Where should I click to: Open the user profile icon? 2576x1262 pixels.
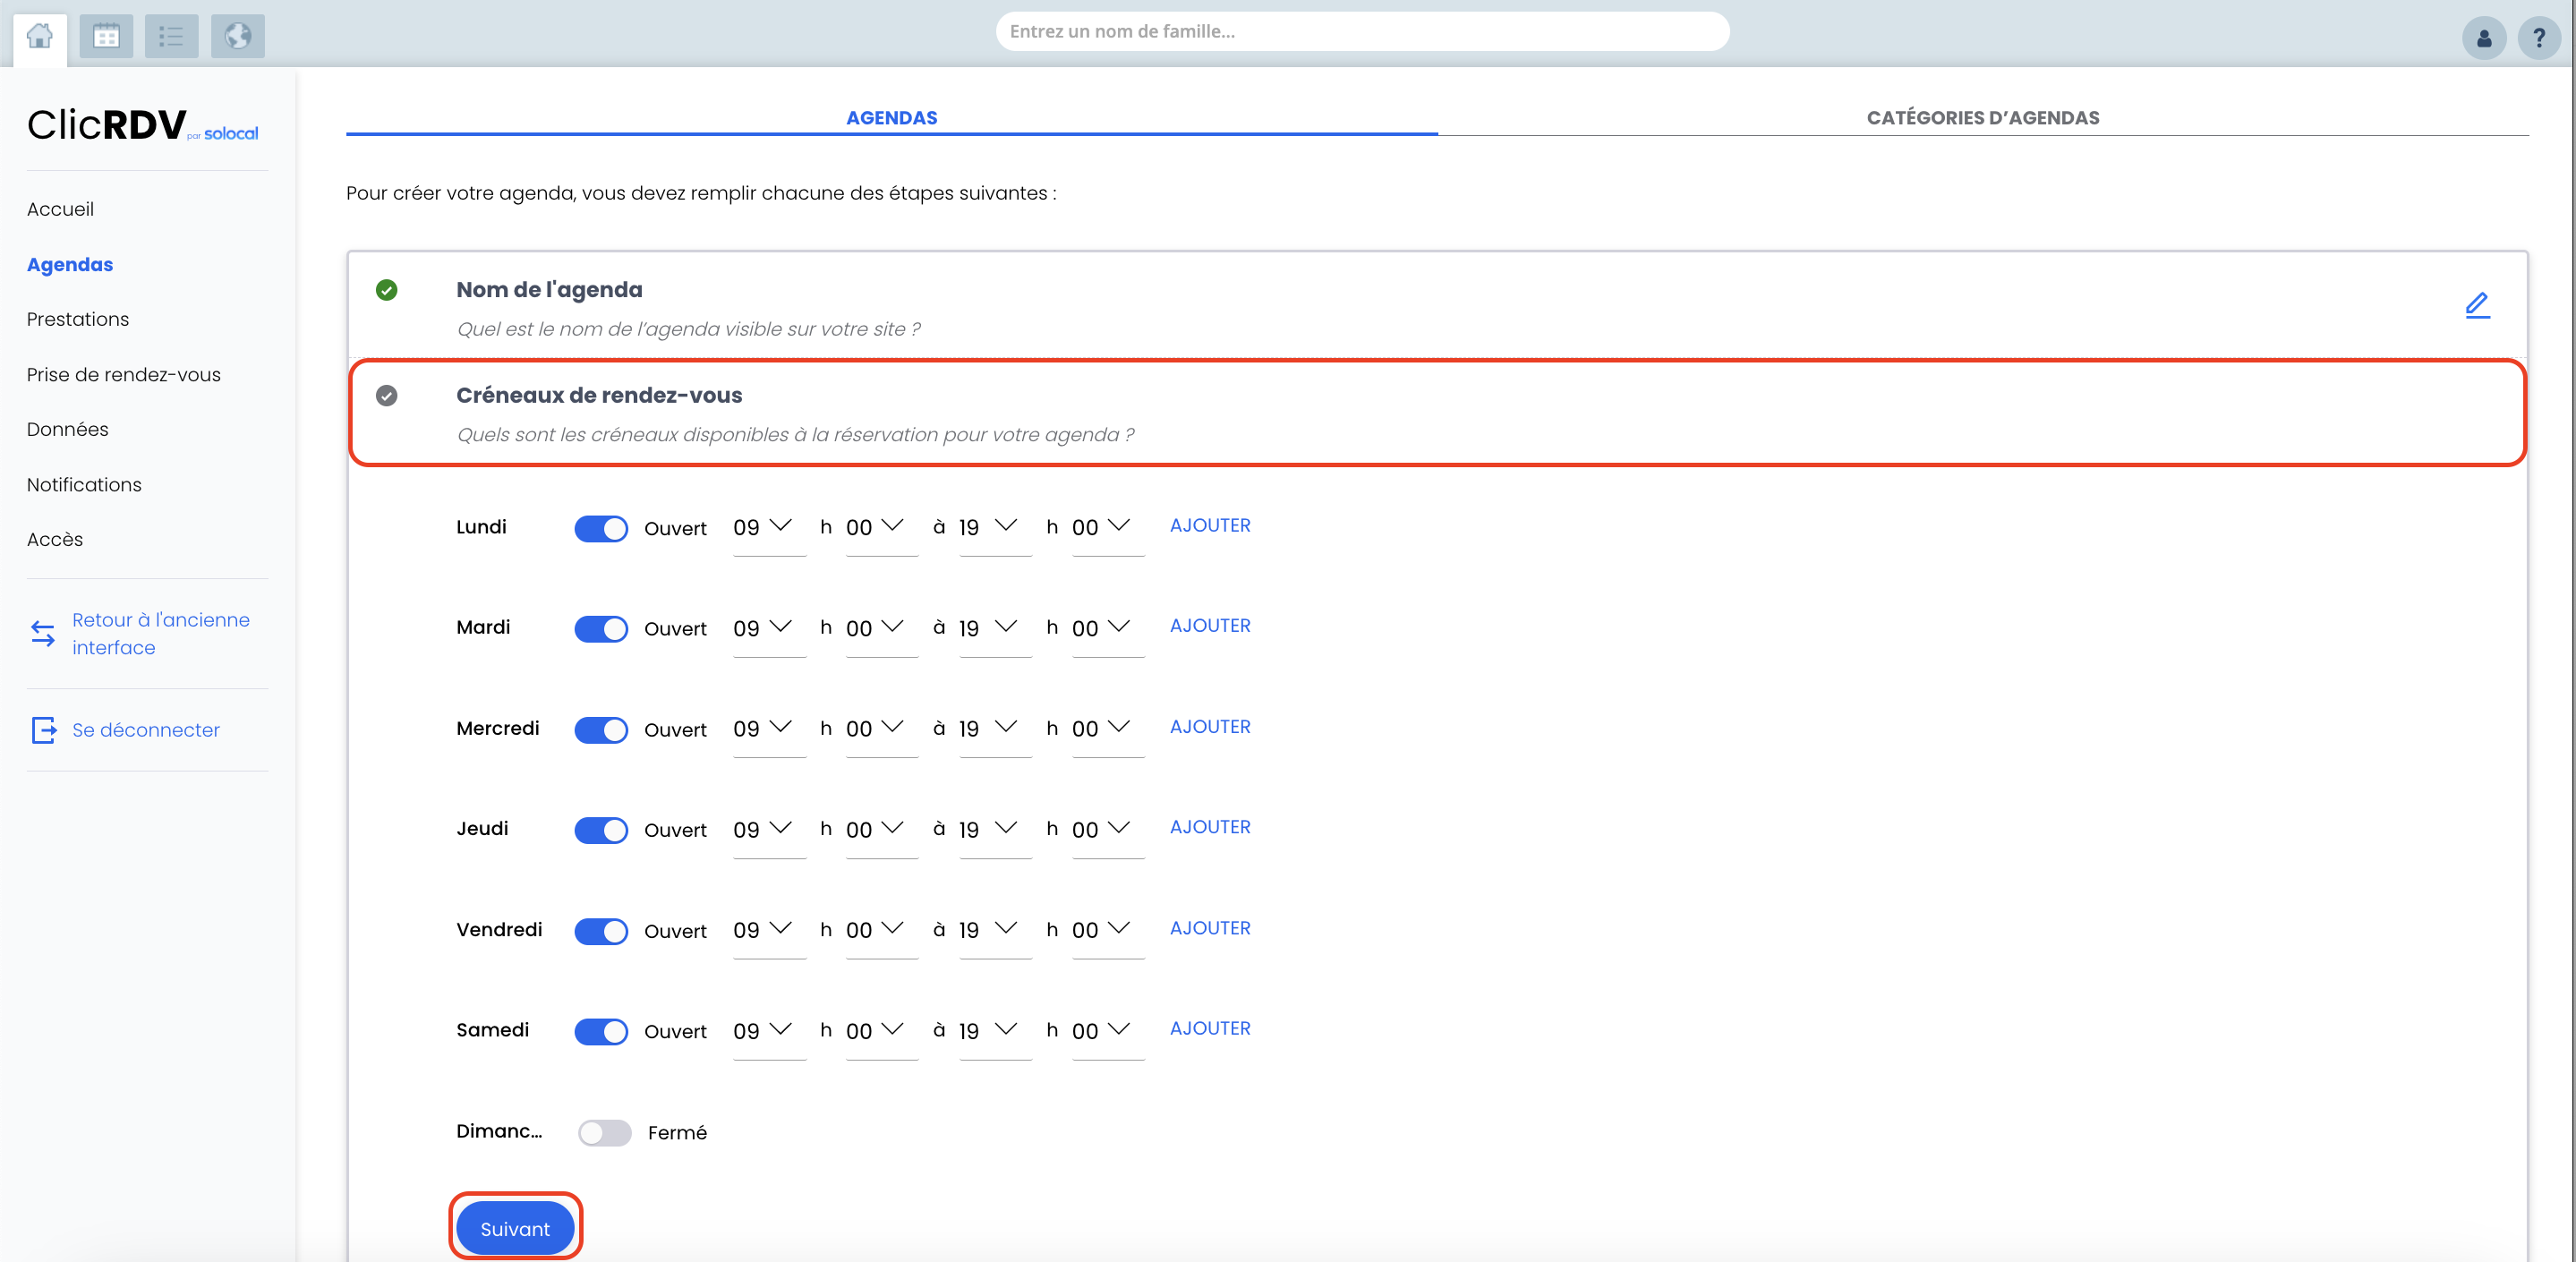coord(2483,39)
